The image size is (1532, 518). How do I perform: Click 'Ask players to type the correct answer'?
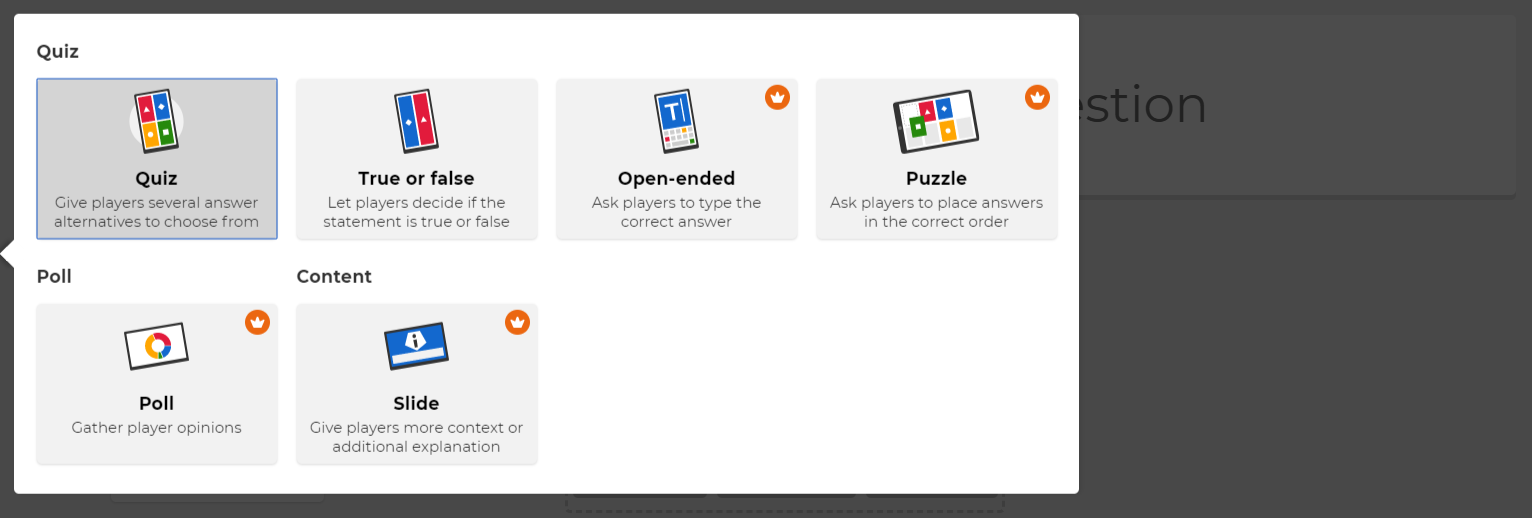click(x=676, y=212)
